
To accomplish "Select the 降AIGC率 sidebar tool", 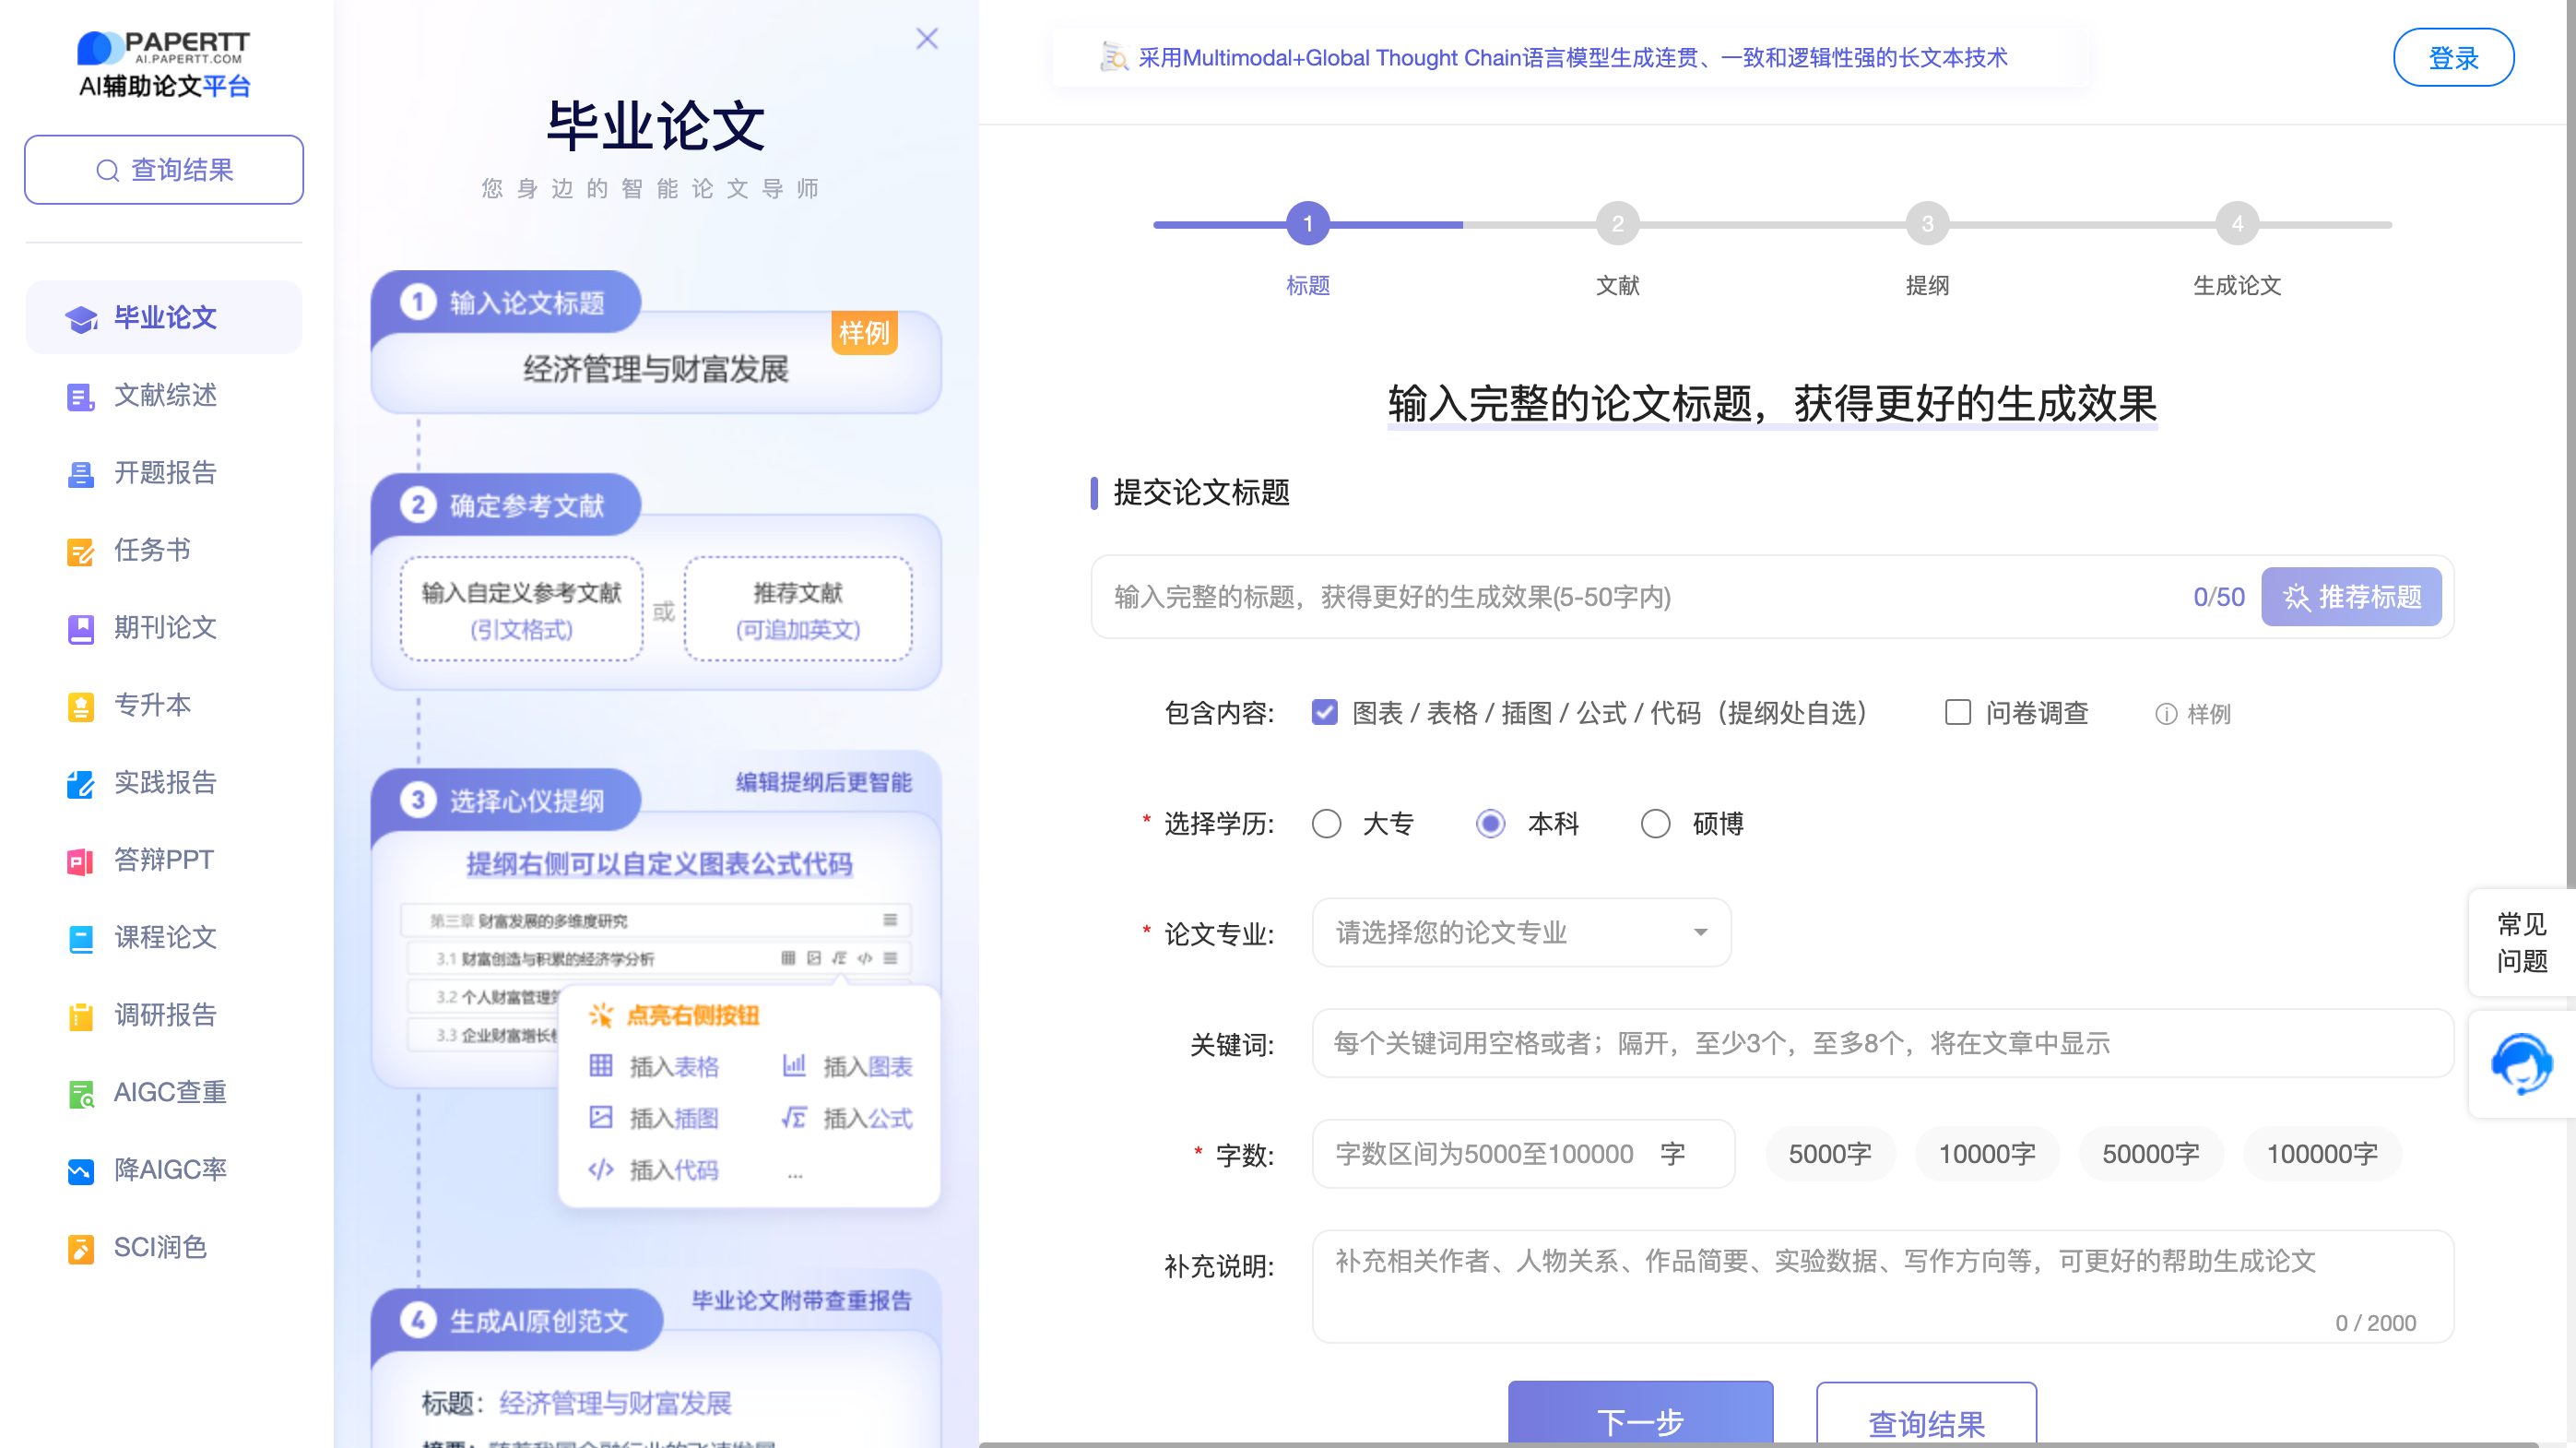I will tap(168, 1169).
